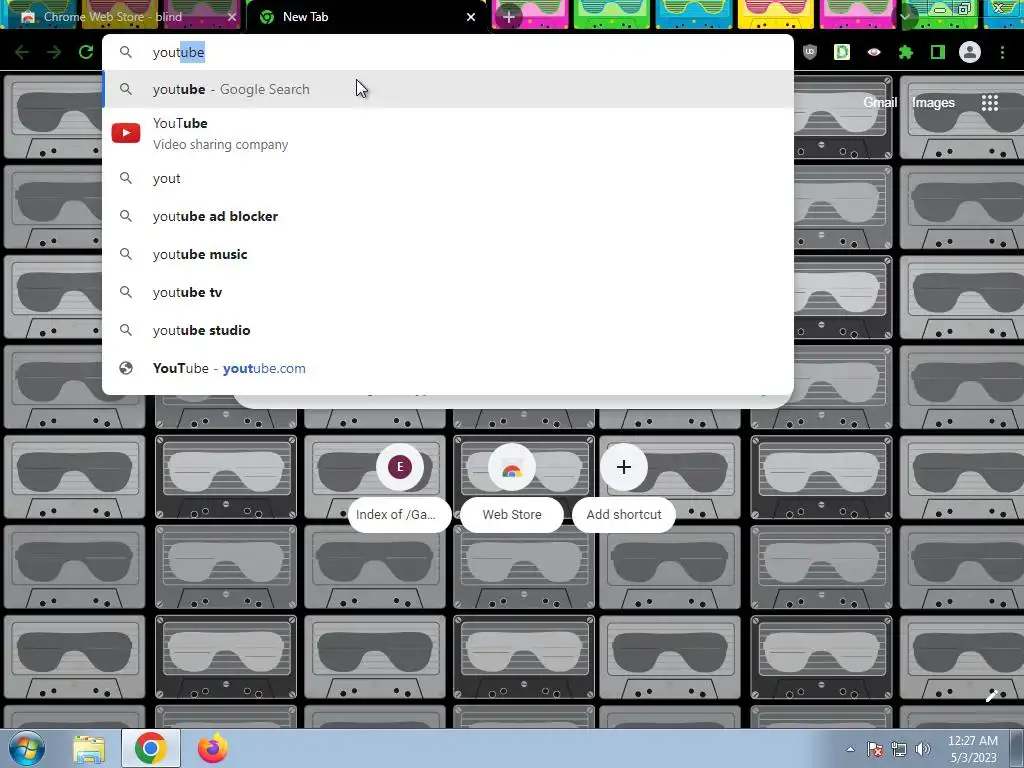Open the profile avatar menu
This screenshot has width=1024, height=768.
pos(970,52)
